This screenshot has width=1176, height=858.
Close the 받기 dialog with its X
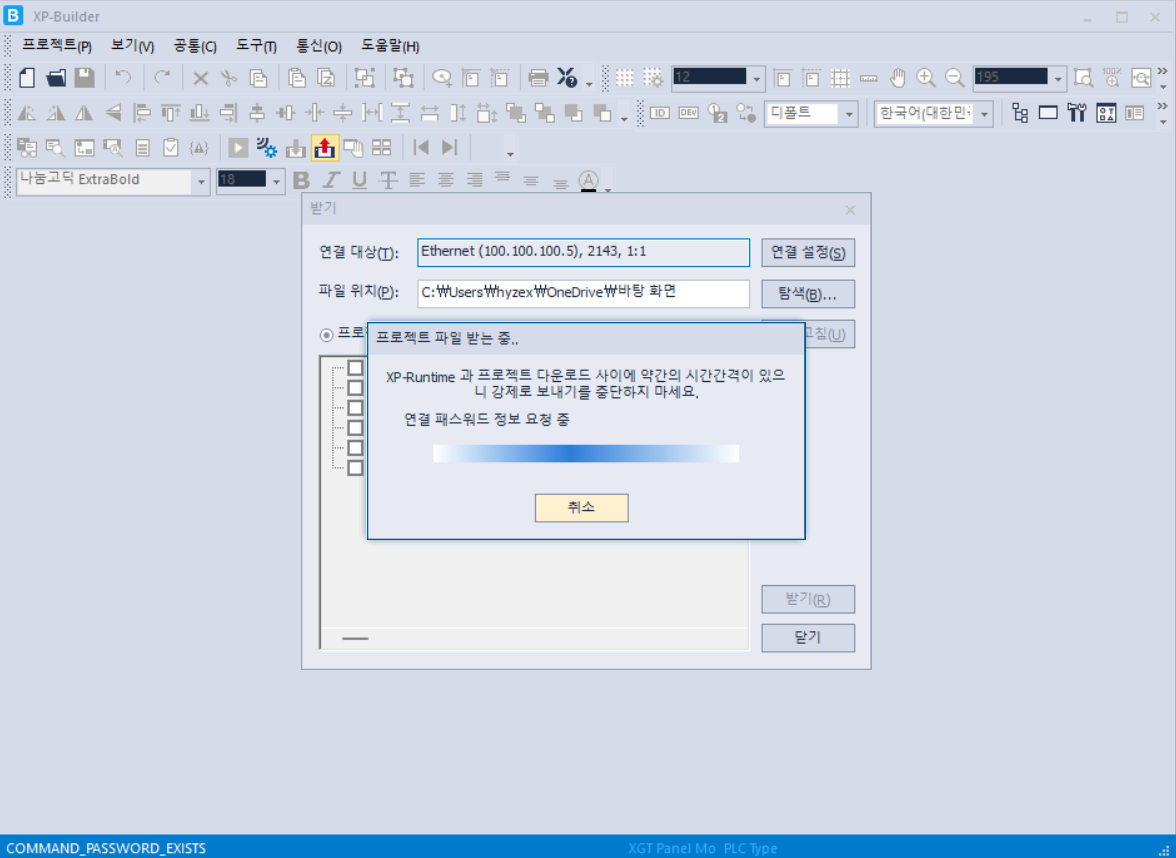[x=850, y=210]
